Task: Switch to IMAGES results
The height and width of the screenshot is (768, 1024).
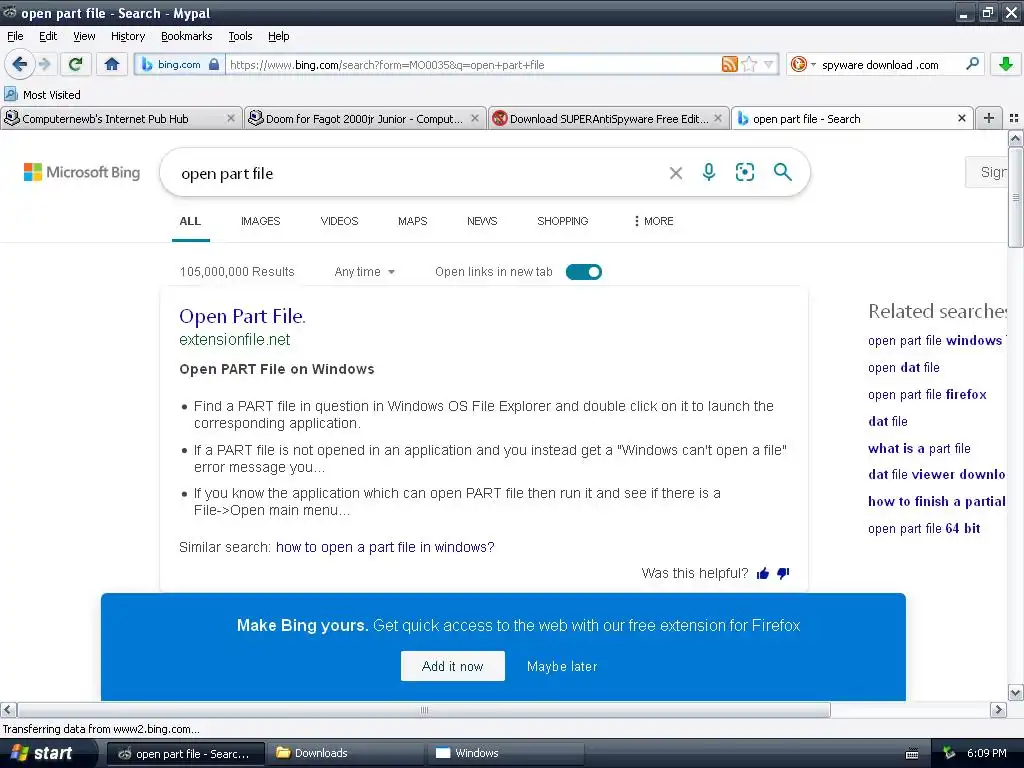Action: 260,221
